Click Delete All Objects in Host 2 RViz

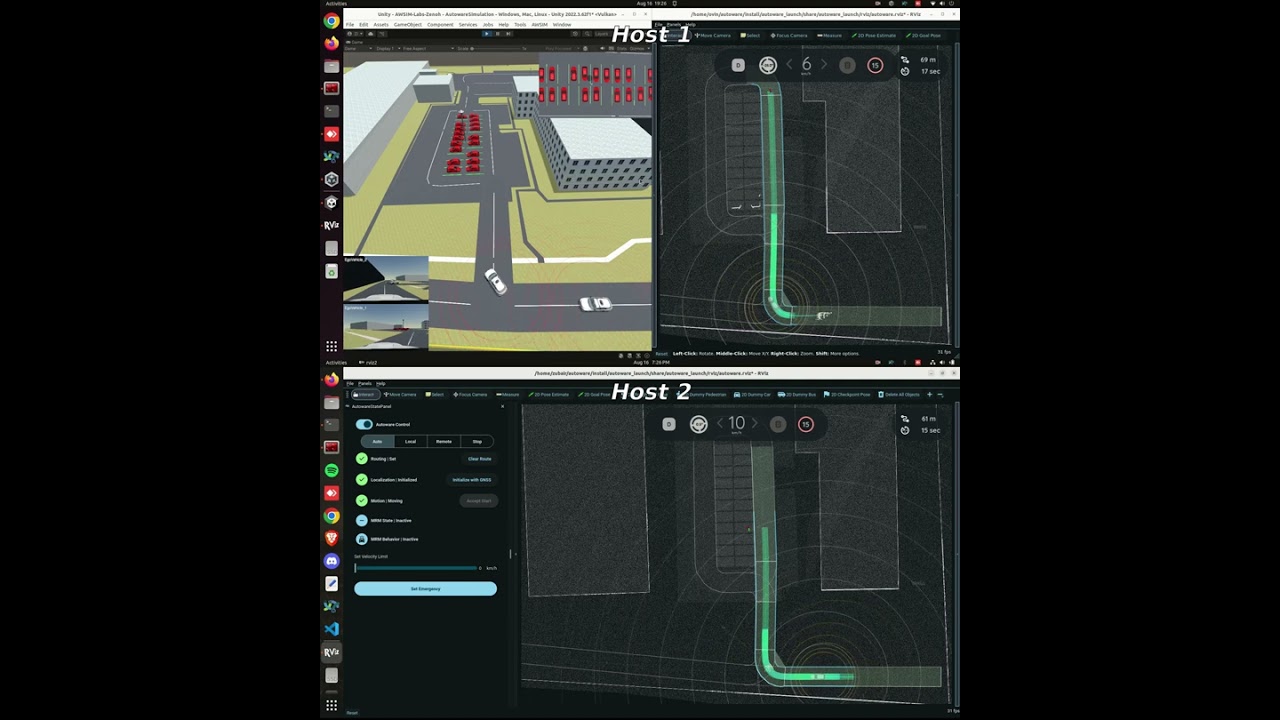click(x=898, y=395)
